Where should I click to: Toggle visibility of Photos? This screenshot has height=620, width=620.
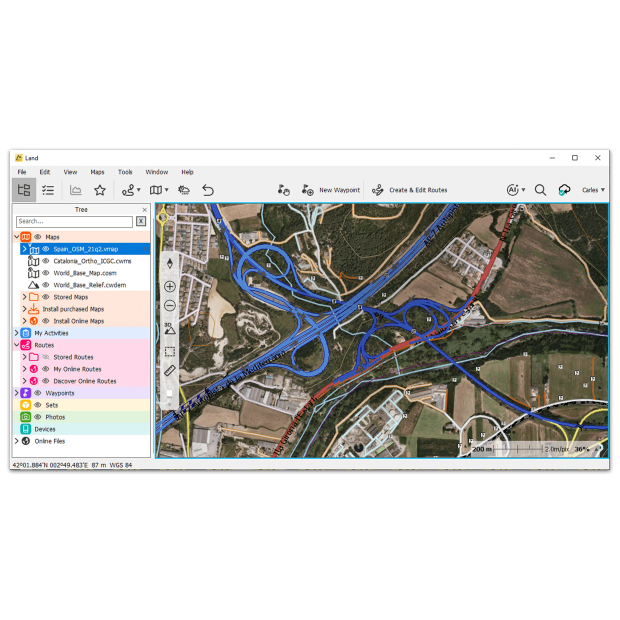pyautogui.click(x=38, y=417)
